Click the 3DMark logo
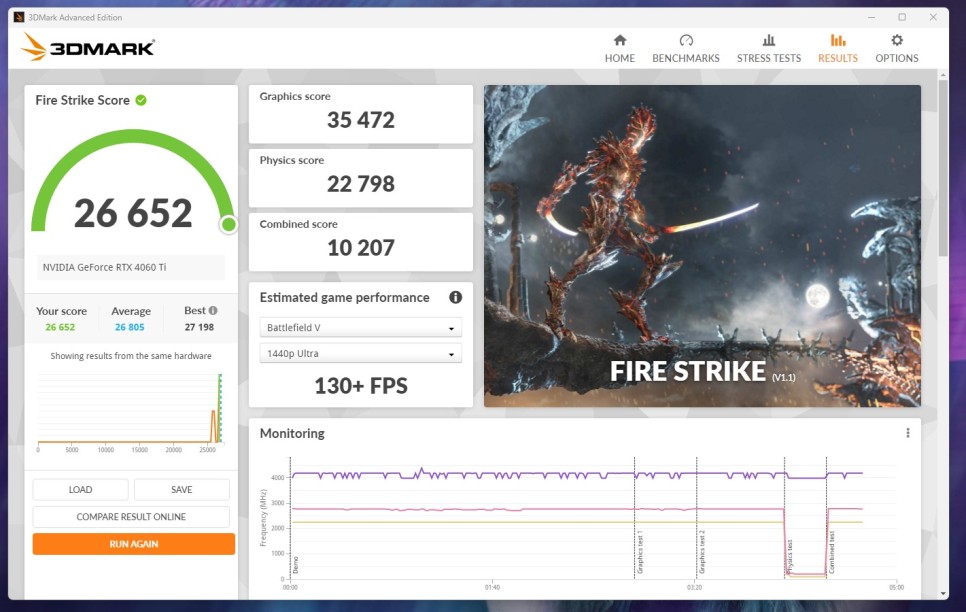This screenshot has height=612, width=966. (87, 47)
